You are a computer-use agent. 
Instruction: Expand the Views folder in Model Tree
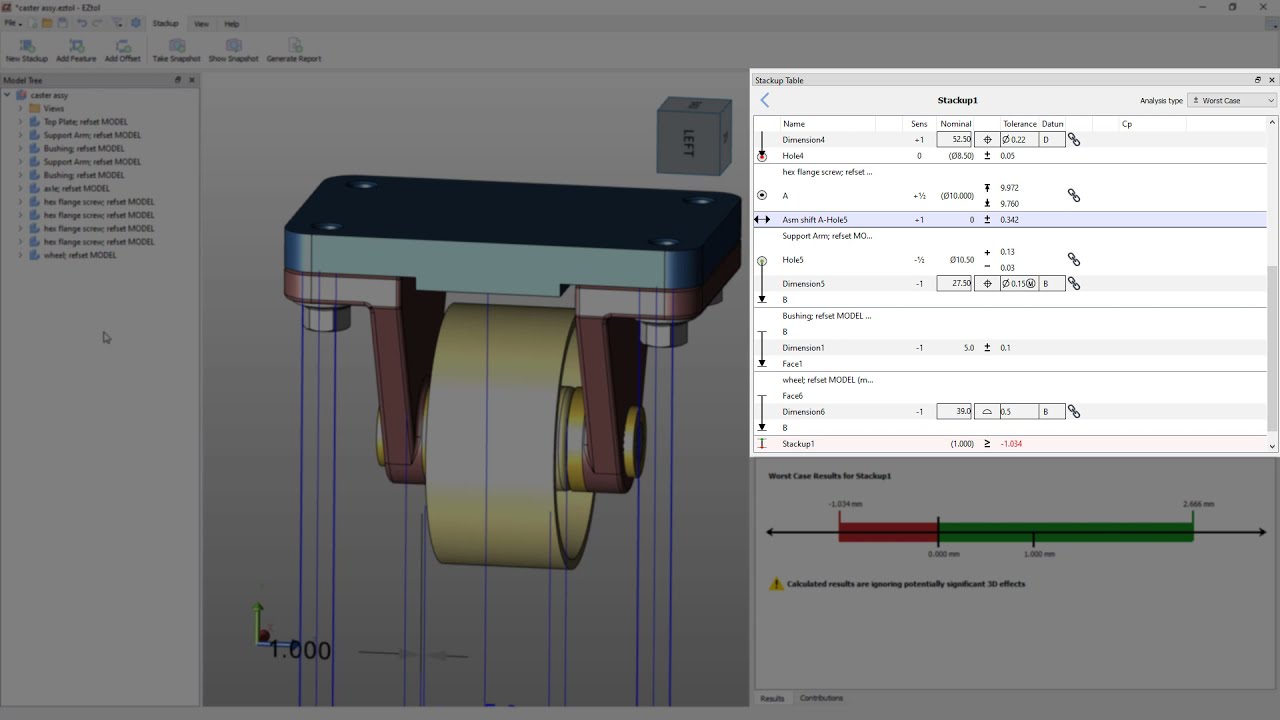[x=20, y=109]
